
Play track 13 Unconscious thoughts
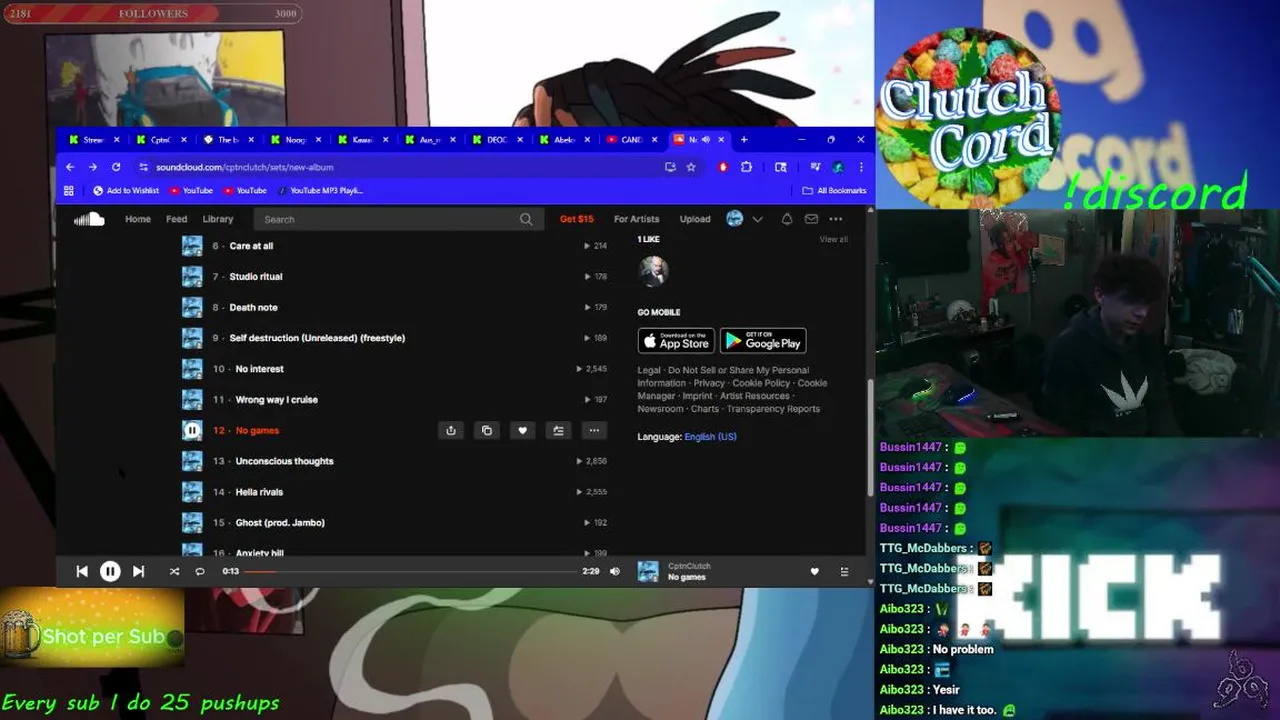tap(284, 461)
